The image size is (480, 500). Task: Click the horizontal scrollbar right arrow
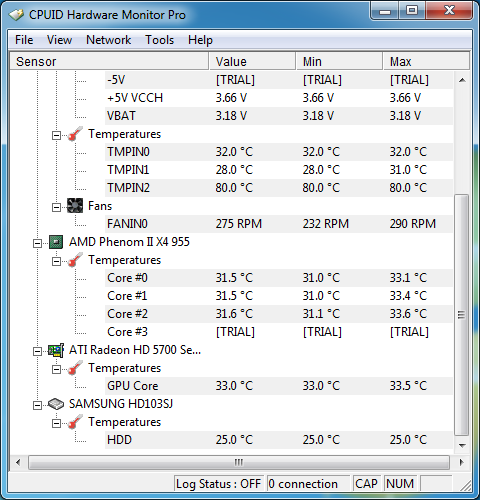461,462
